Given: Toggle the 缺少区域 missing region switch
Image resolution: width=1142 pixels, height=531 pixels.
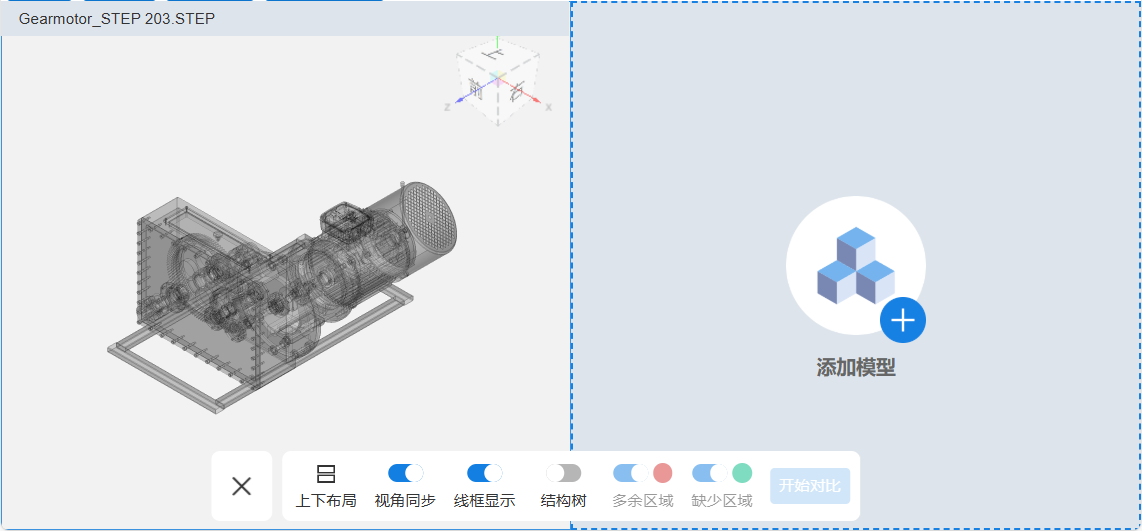Looking at the screenshot, I should [709, 473].
